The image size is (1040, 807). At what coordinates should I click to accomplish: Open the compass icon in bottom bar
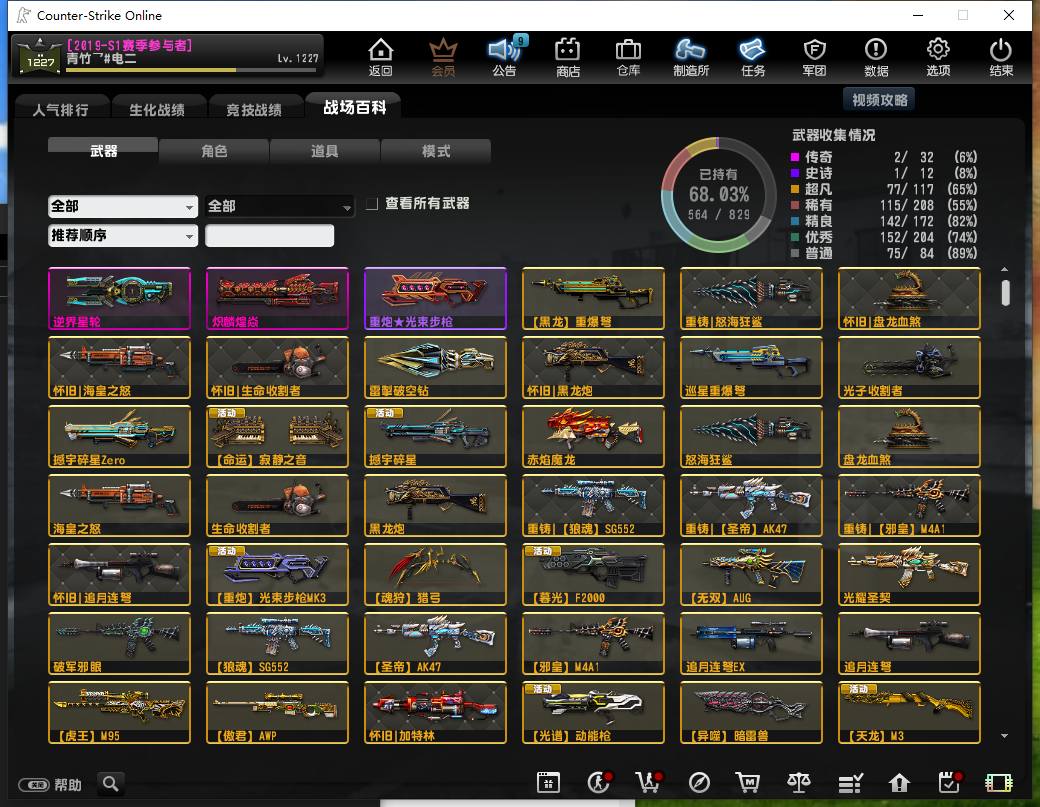(699, 783)
